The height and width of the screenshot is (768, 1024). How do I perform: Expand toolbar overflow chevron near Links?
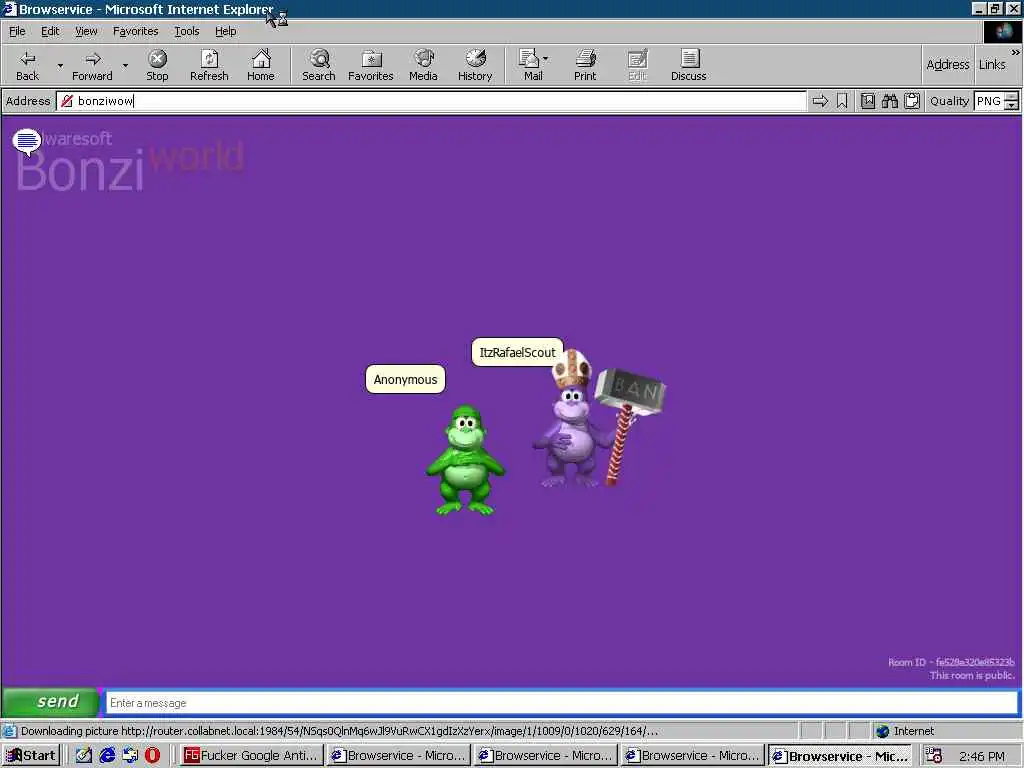1016,52
